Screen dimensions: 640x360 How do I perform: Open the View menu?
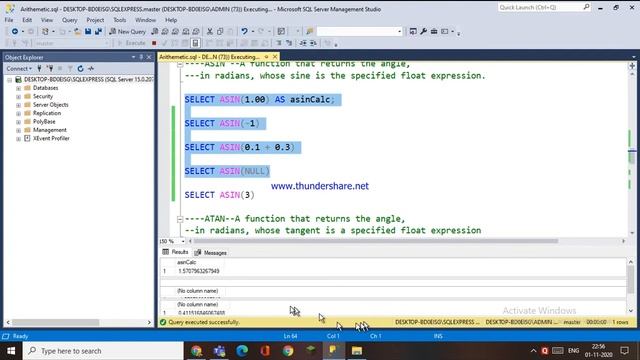(x=47, y=20)
